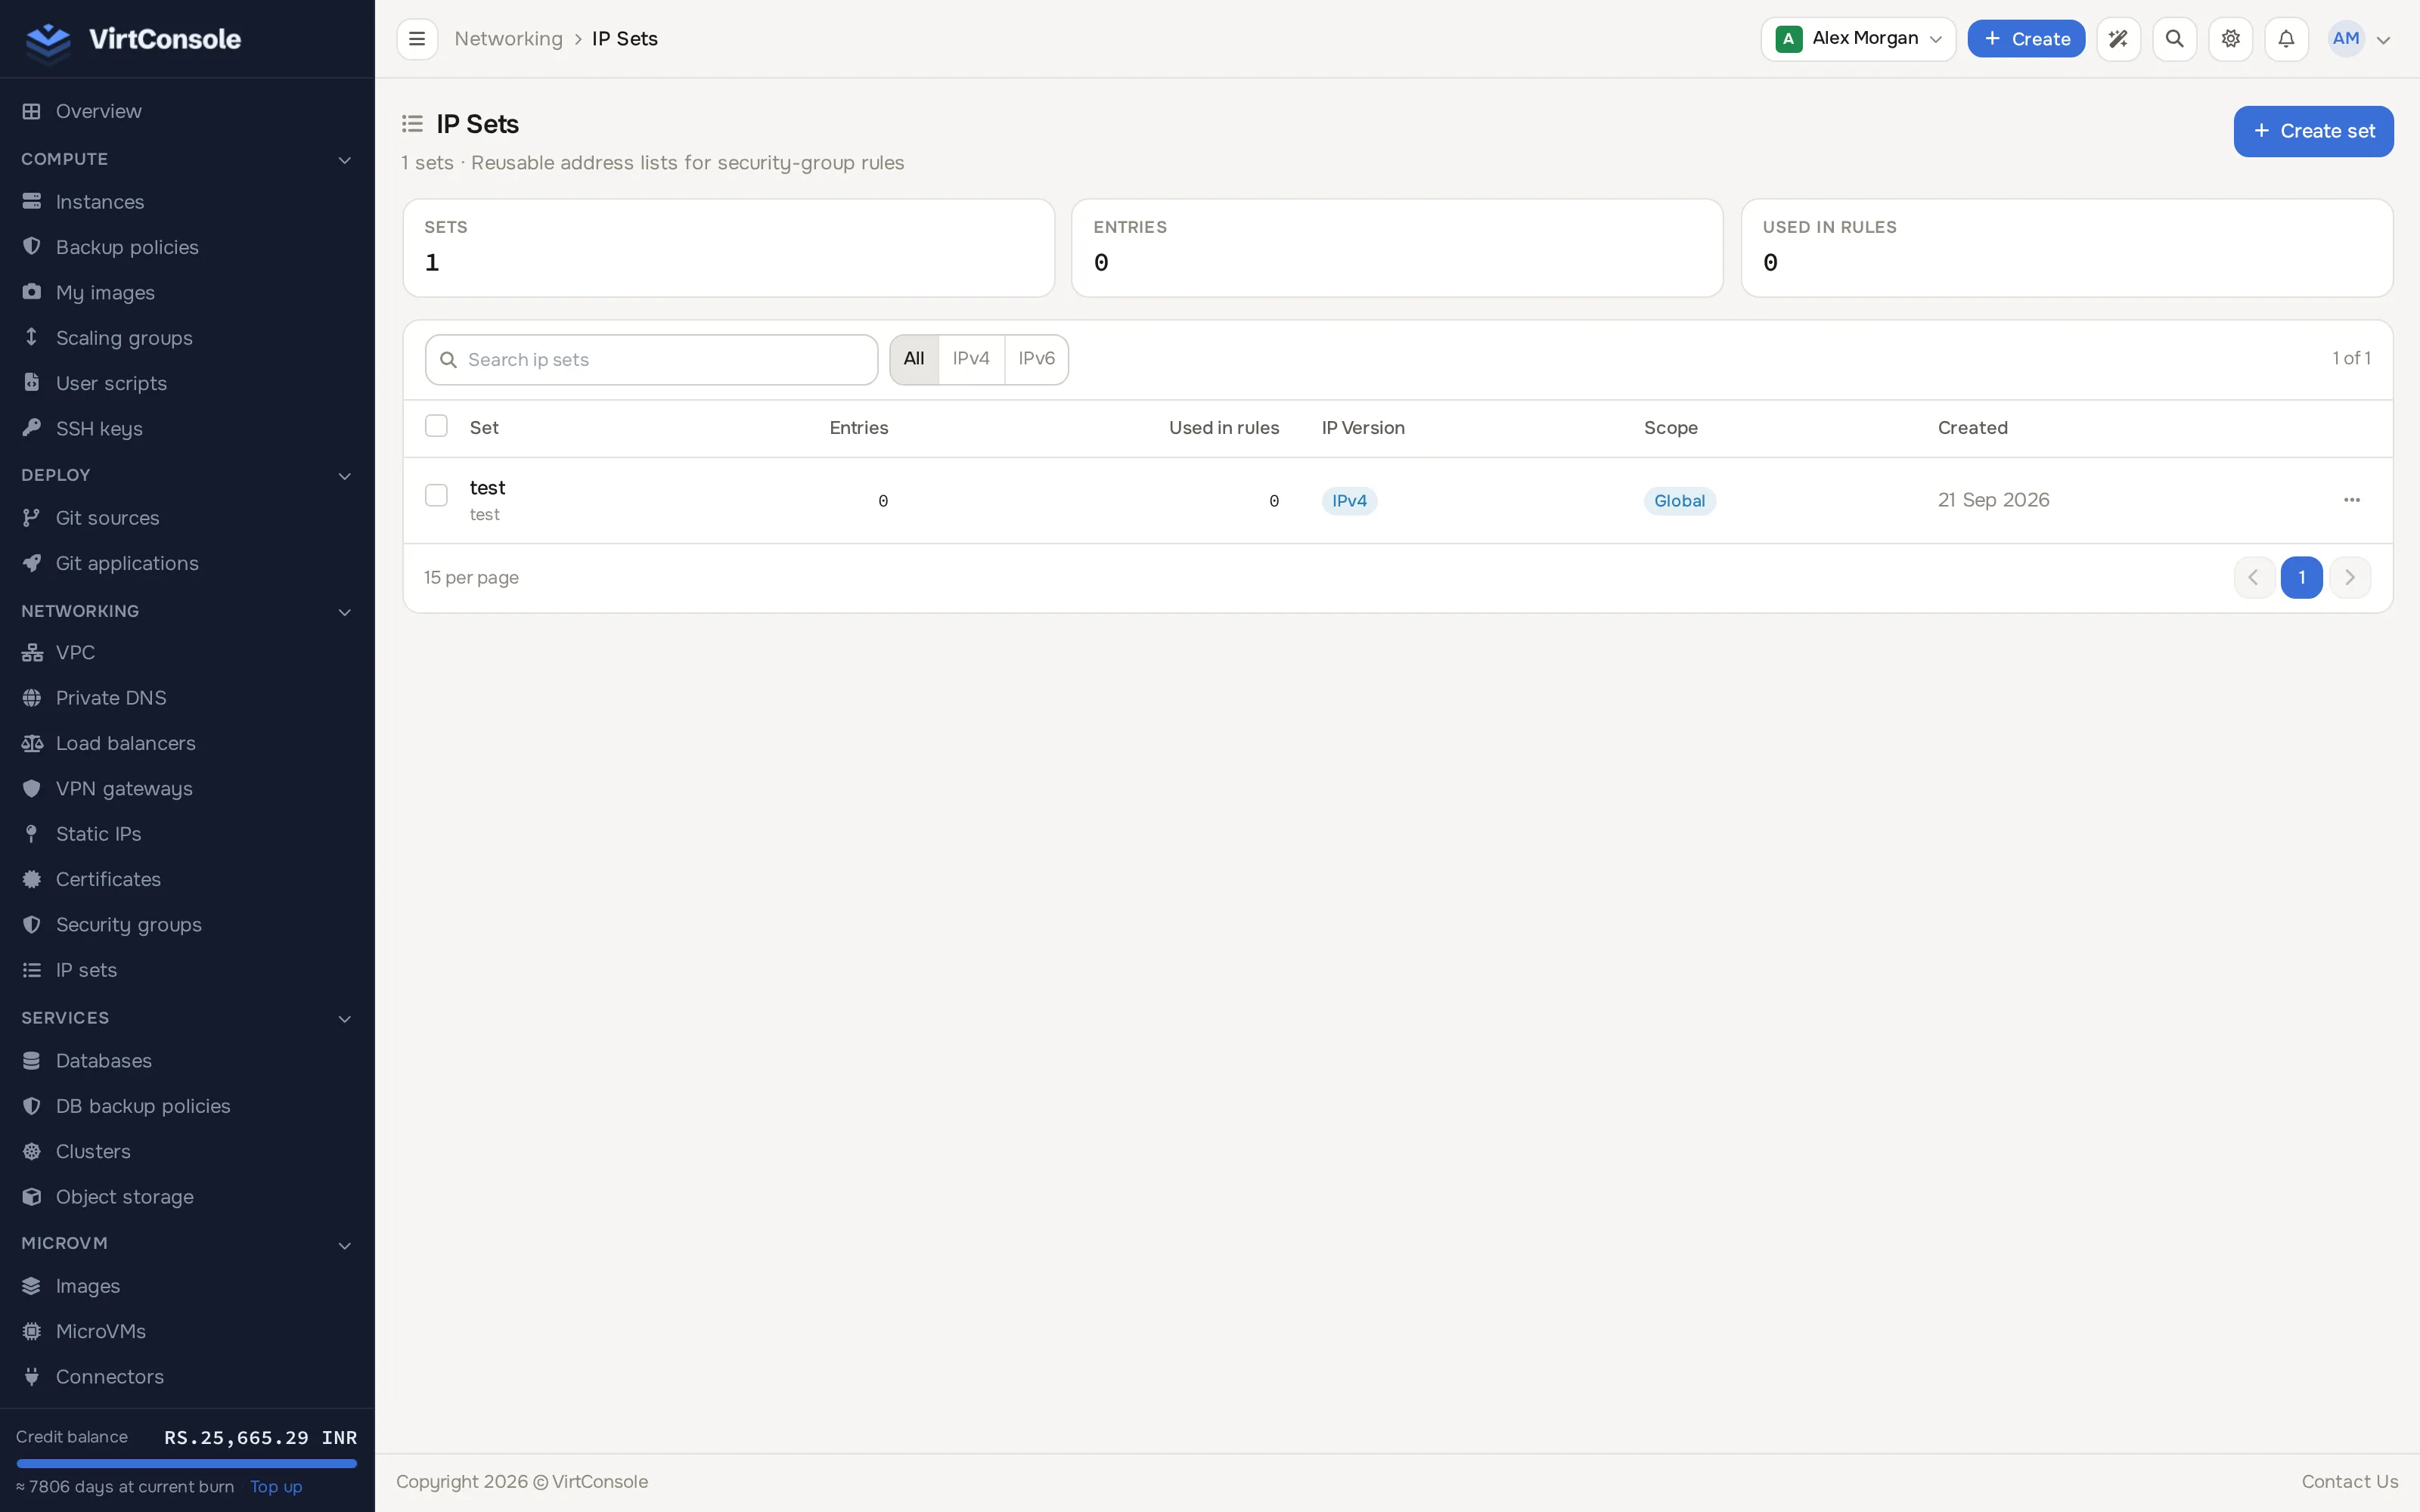Viewport: 2420px width, 1512px height.
Task: Select the All filter tab
Action: point(914,359)
